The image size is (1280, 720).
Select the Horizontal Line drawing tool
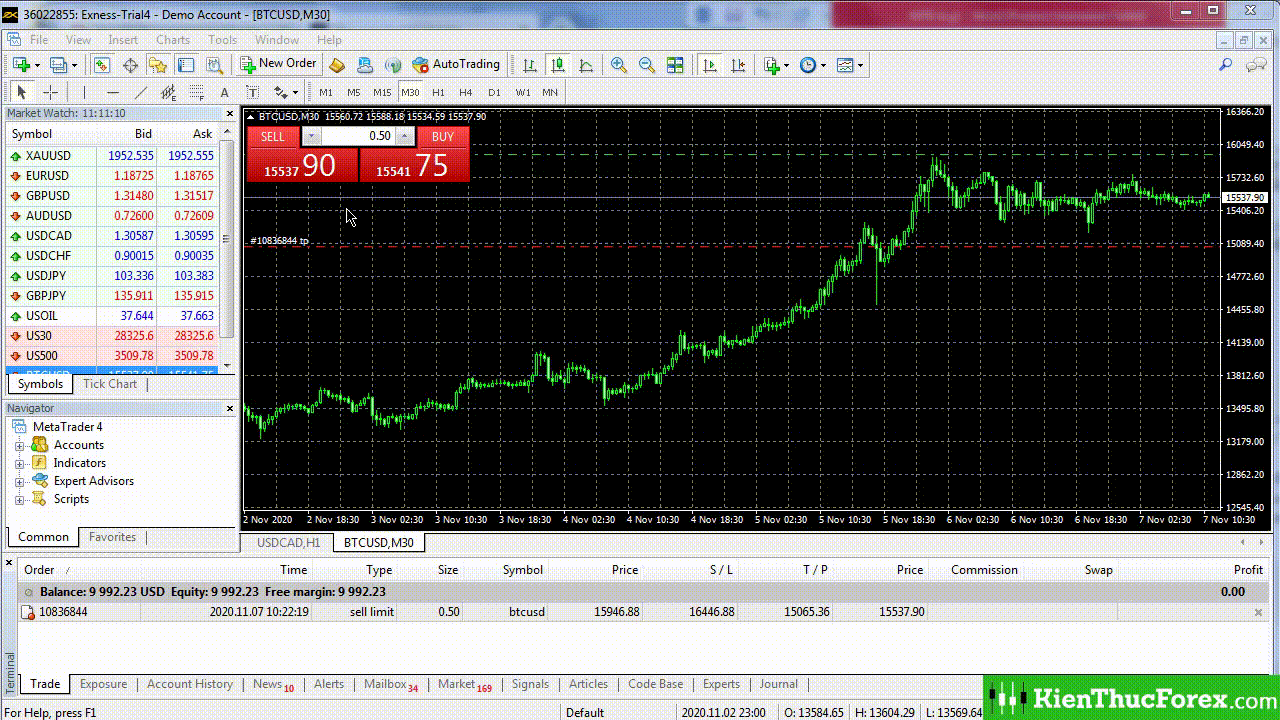coord(112,92)
